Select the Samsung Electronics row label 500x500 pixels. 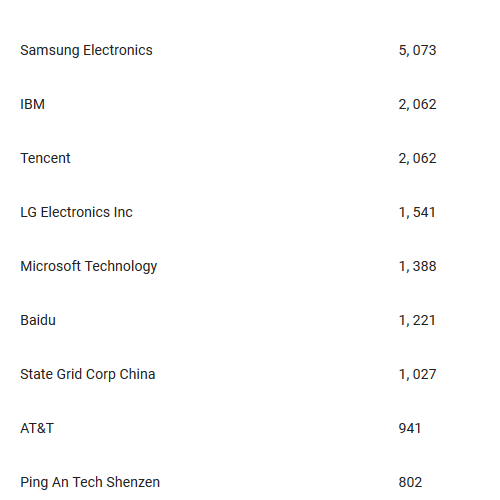tap(86, 51)
